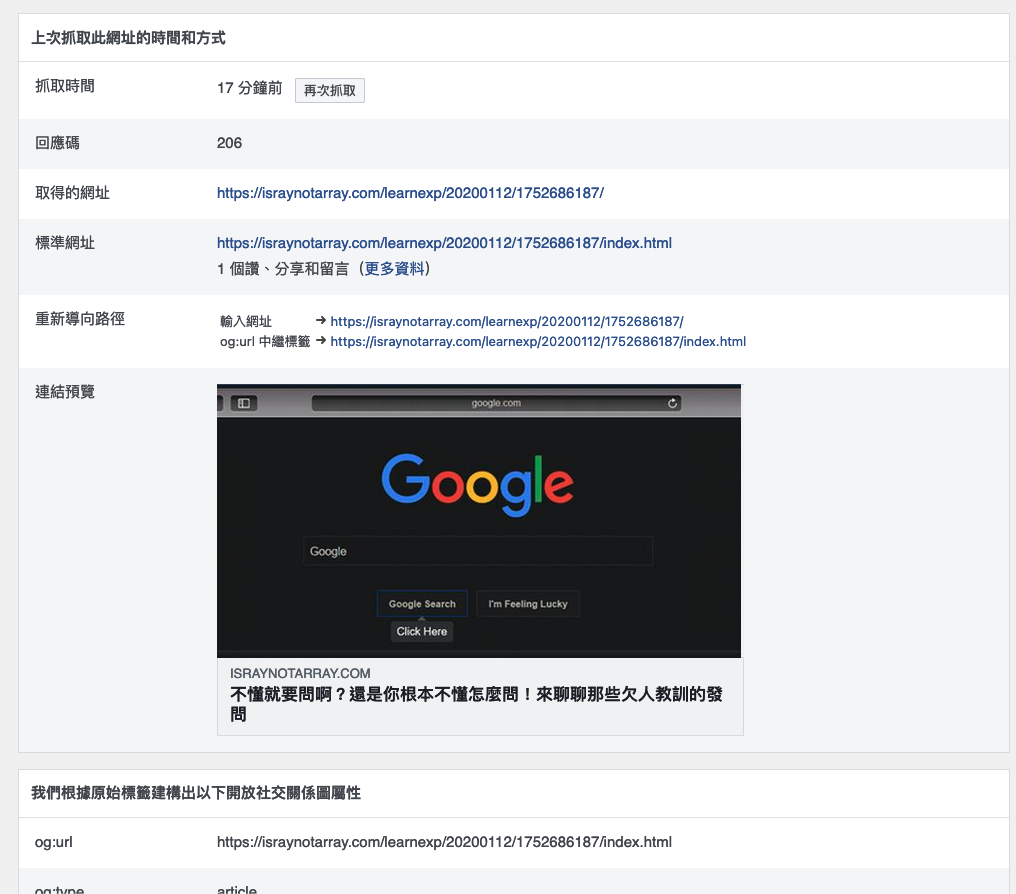
Task: Click the og:url property value text
Action: point(444,842)
